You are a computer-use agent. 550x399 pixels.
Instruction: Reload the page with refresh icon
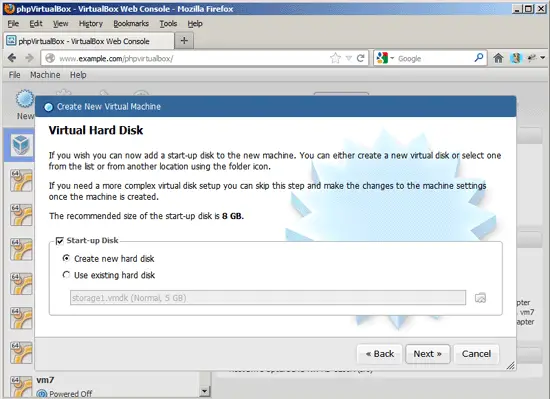click(x=360, y=58)
